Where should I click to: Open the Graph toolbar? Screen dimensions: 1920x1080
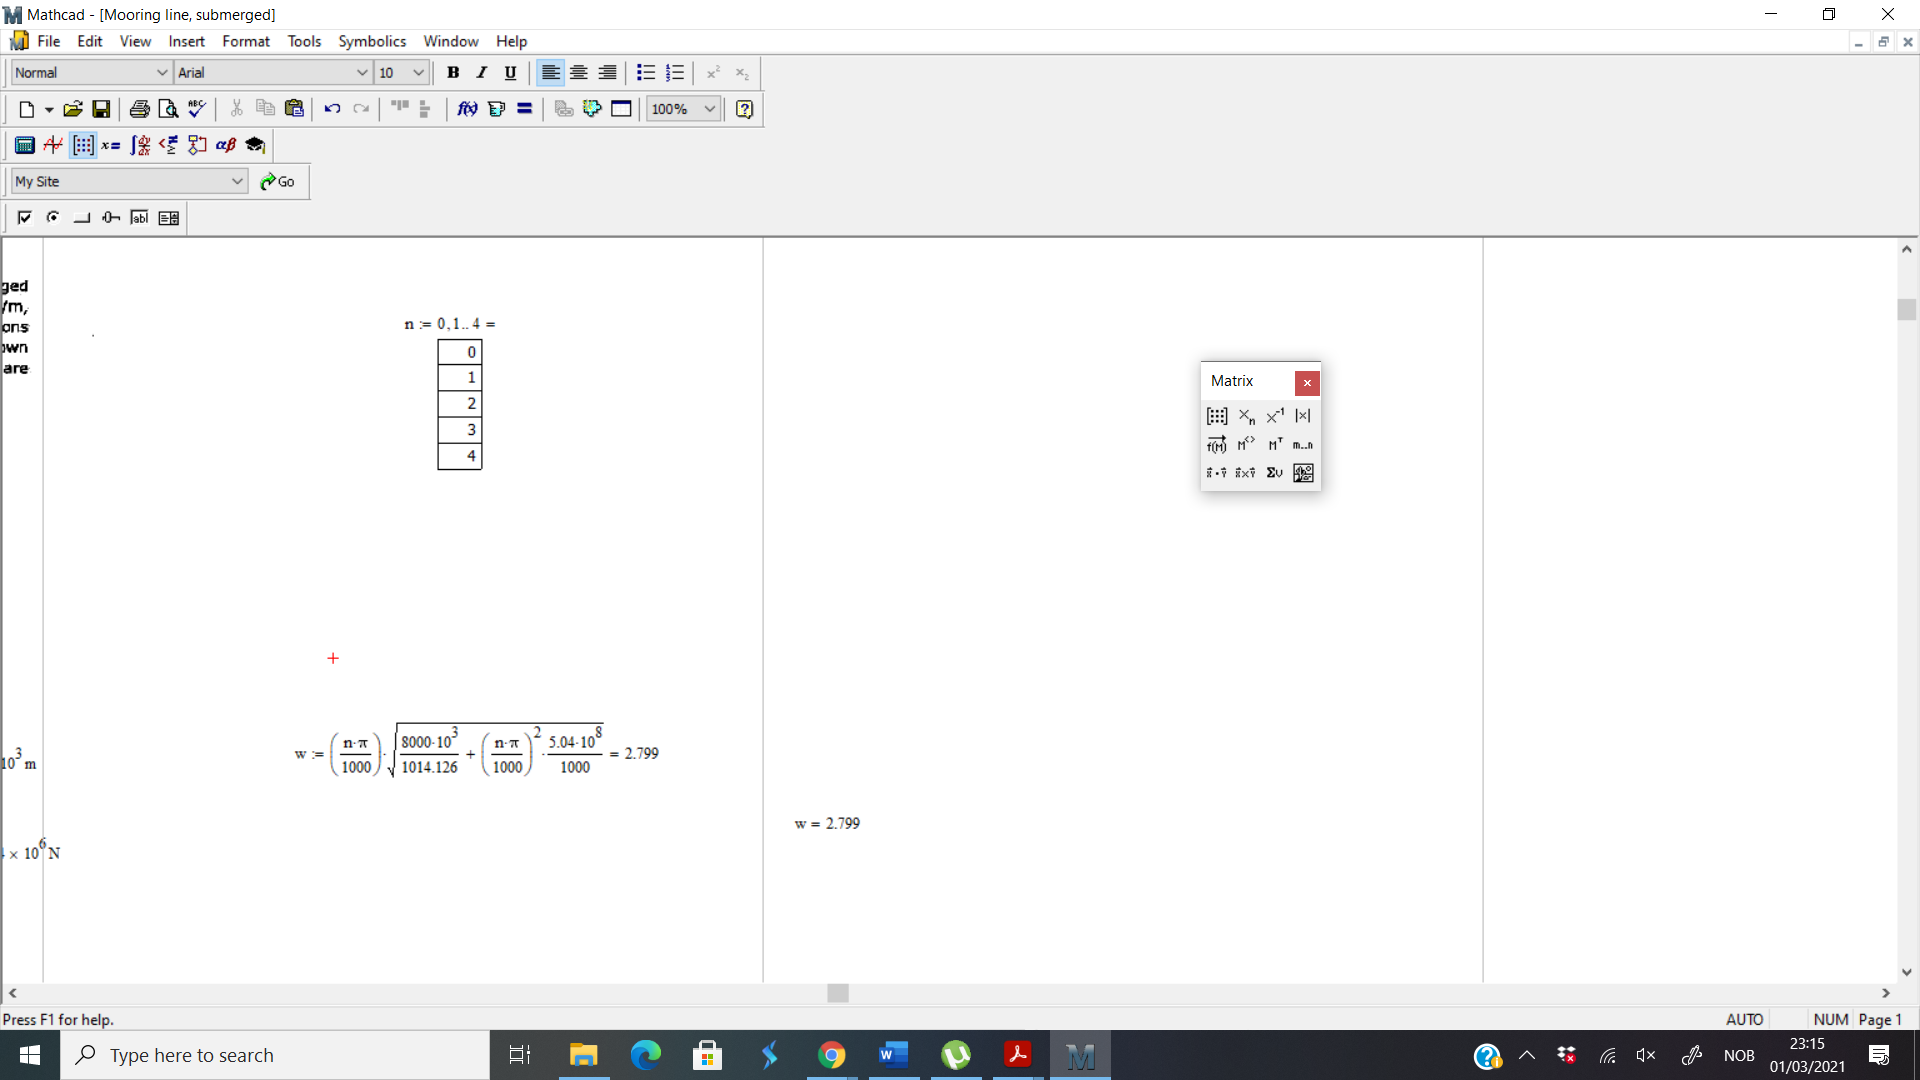coord(52,145)
